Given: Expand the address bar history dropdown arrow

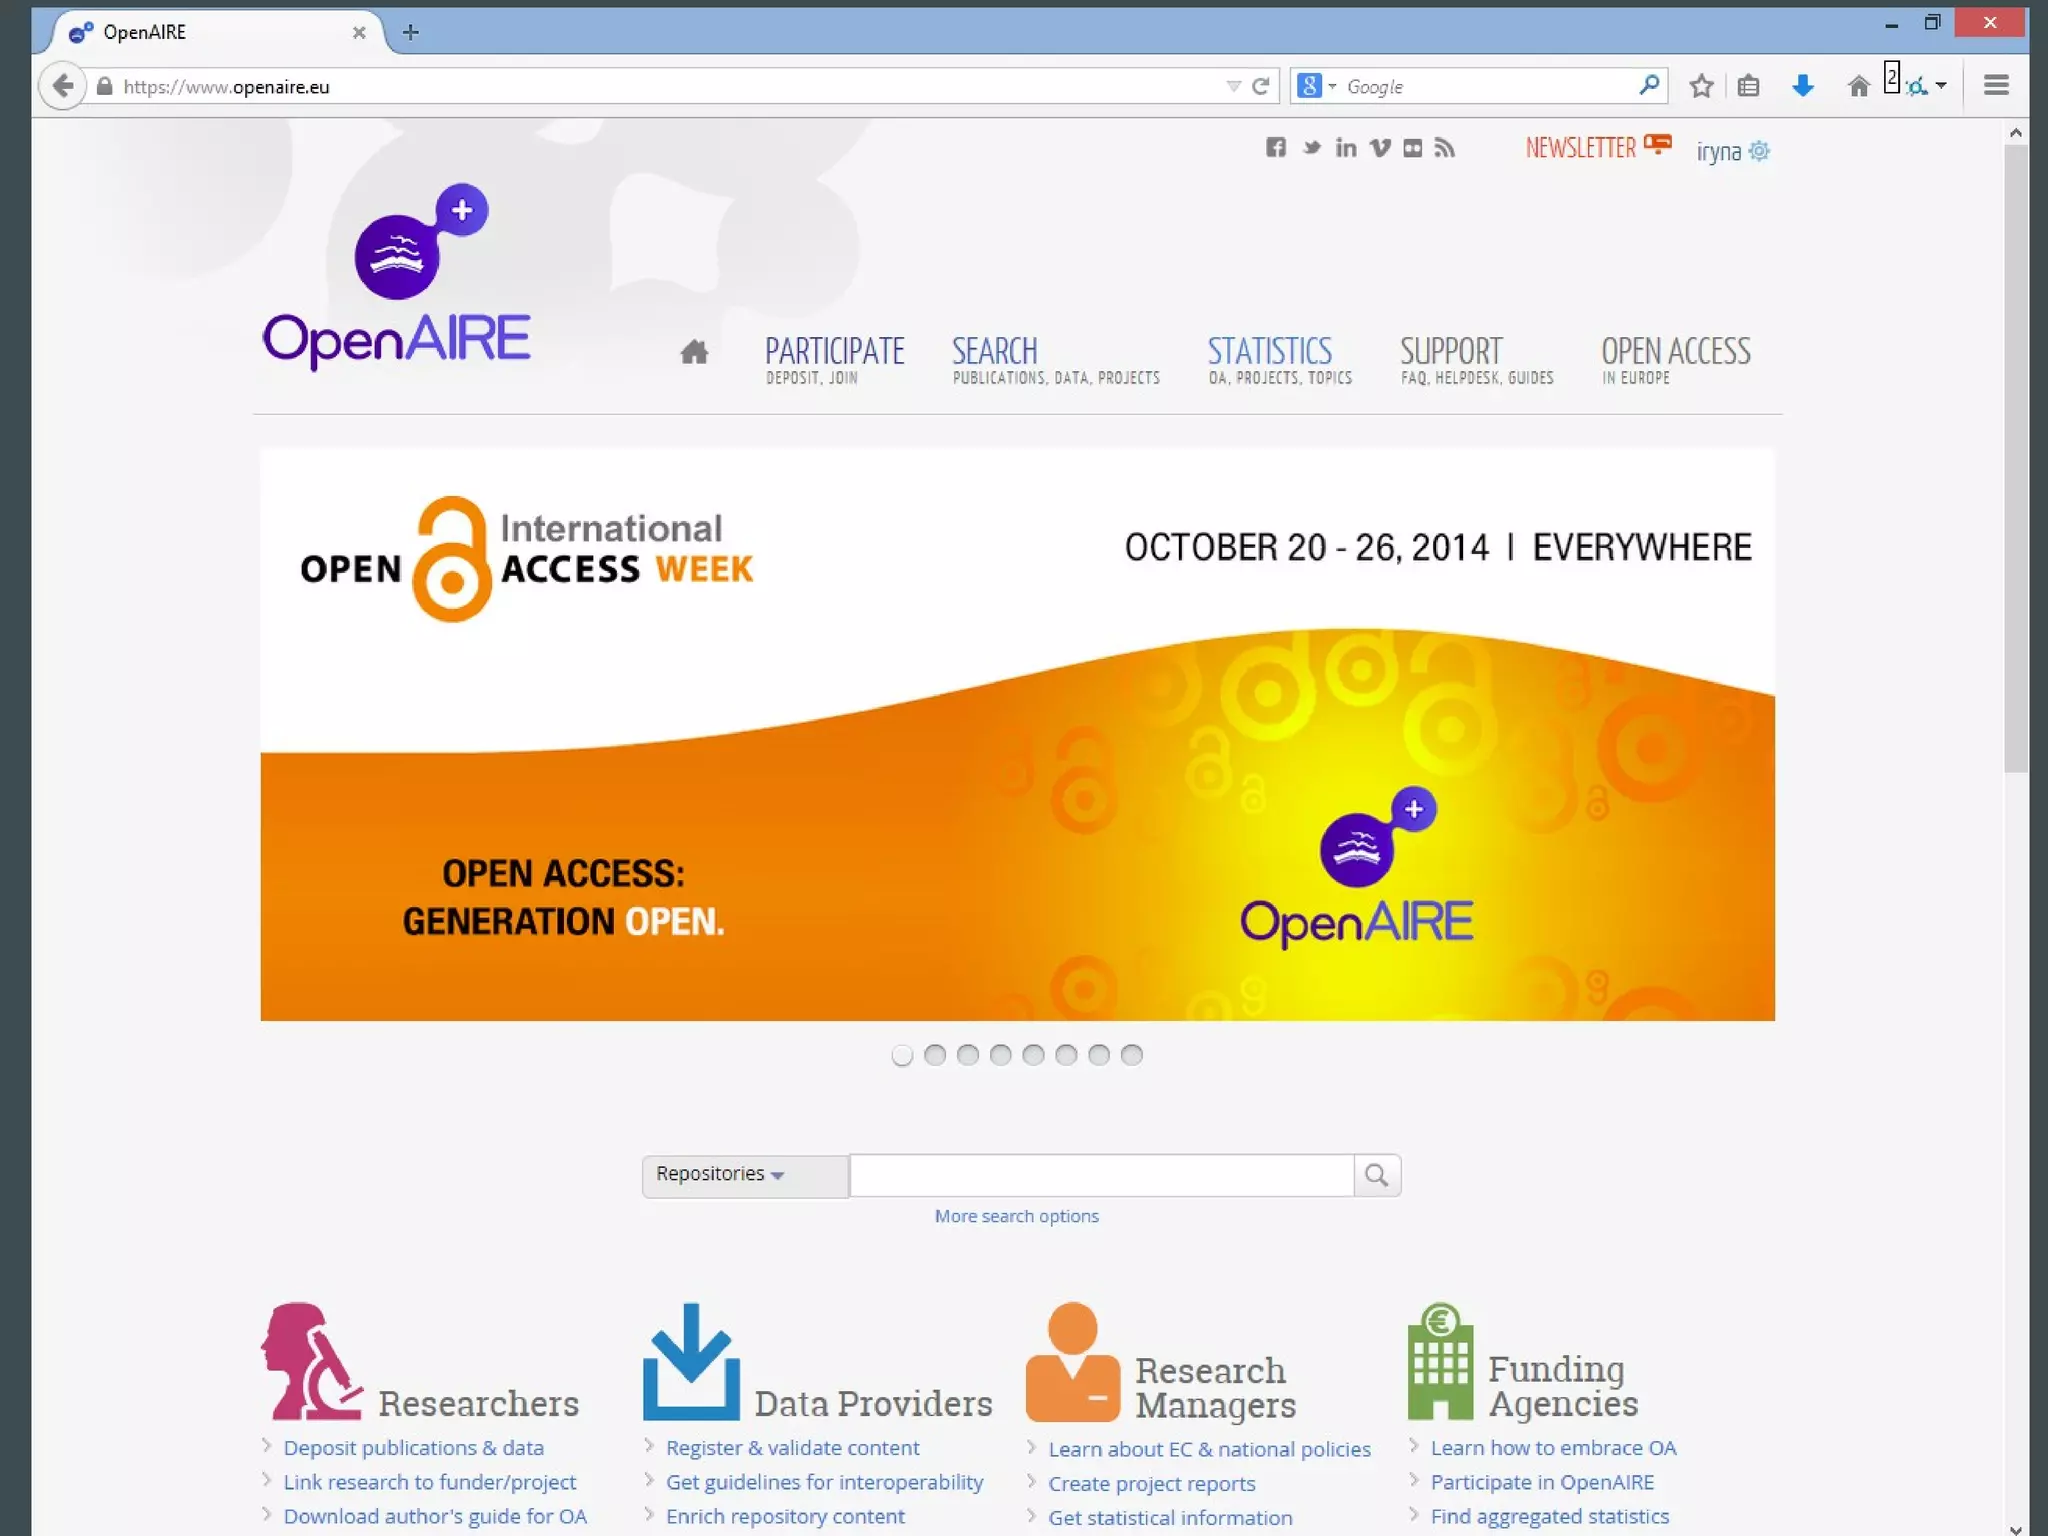Looking at the screenshot, I should point(1233,86).
